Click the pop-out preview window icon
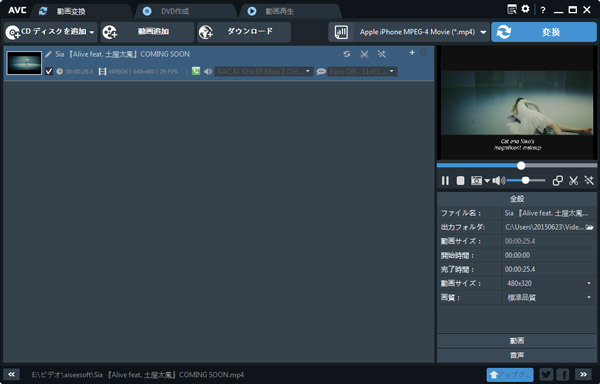This screenshot has width=600, height=384. point(558,181)
